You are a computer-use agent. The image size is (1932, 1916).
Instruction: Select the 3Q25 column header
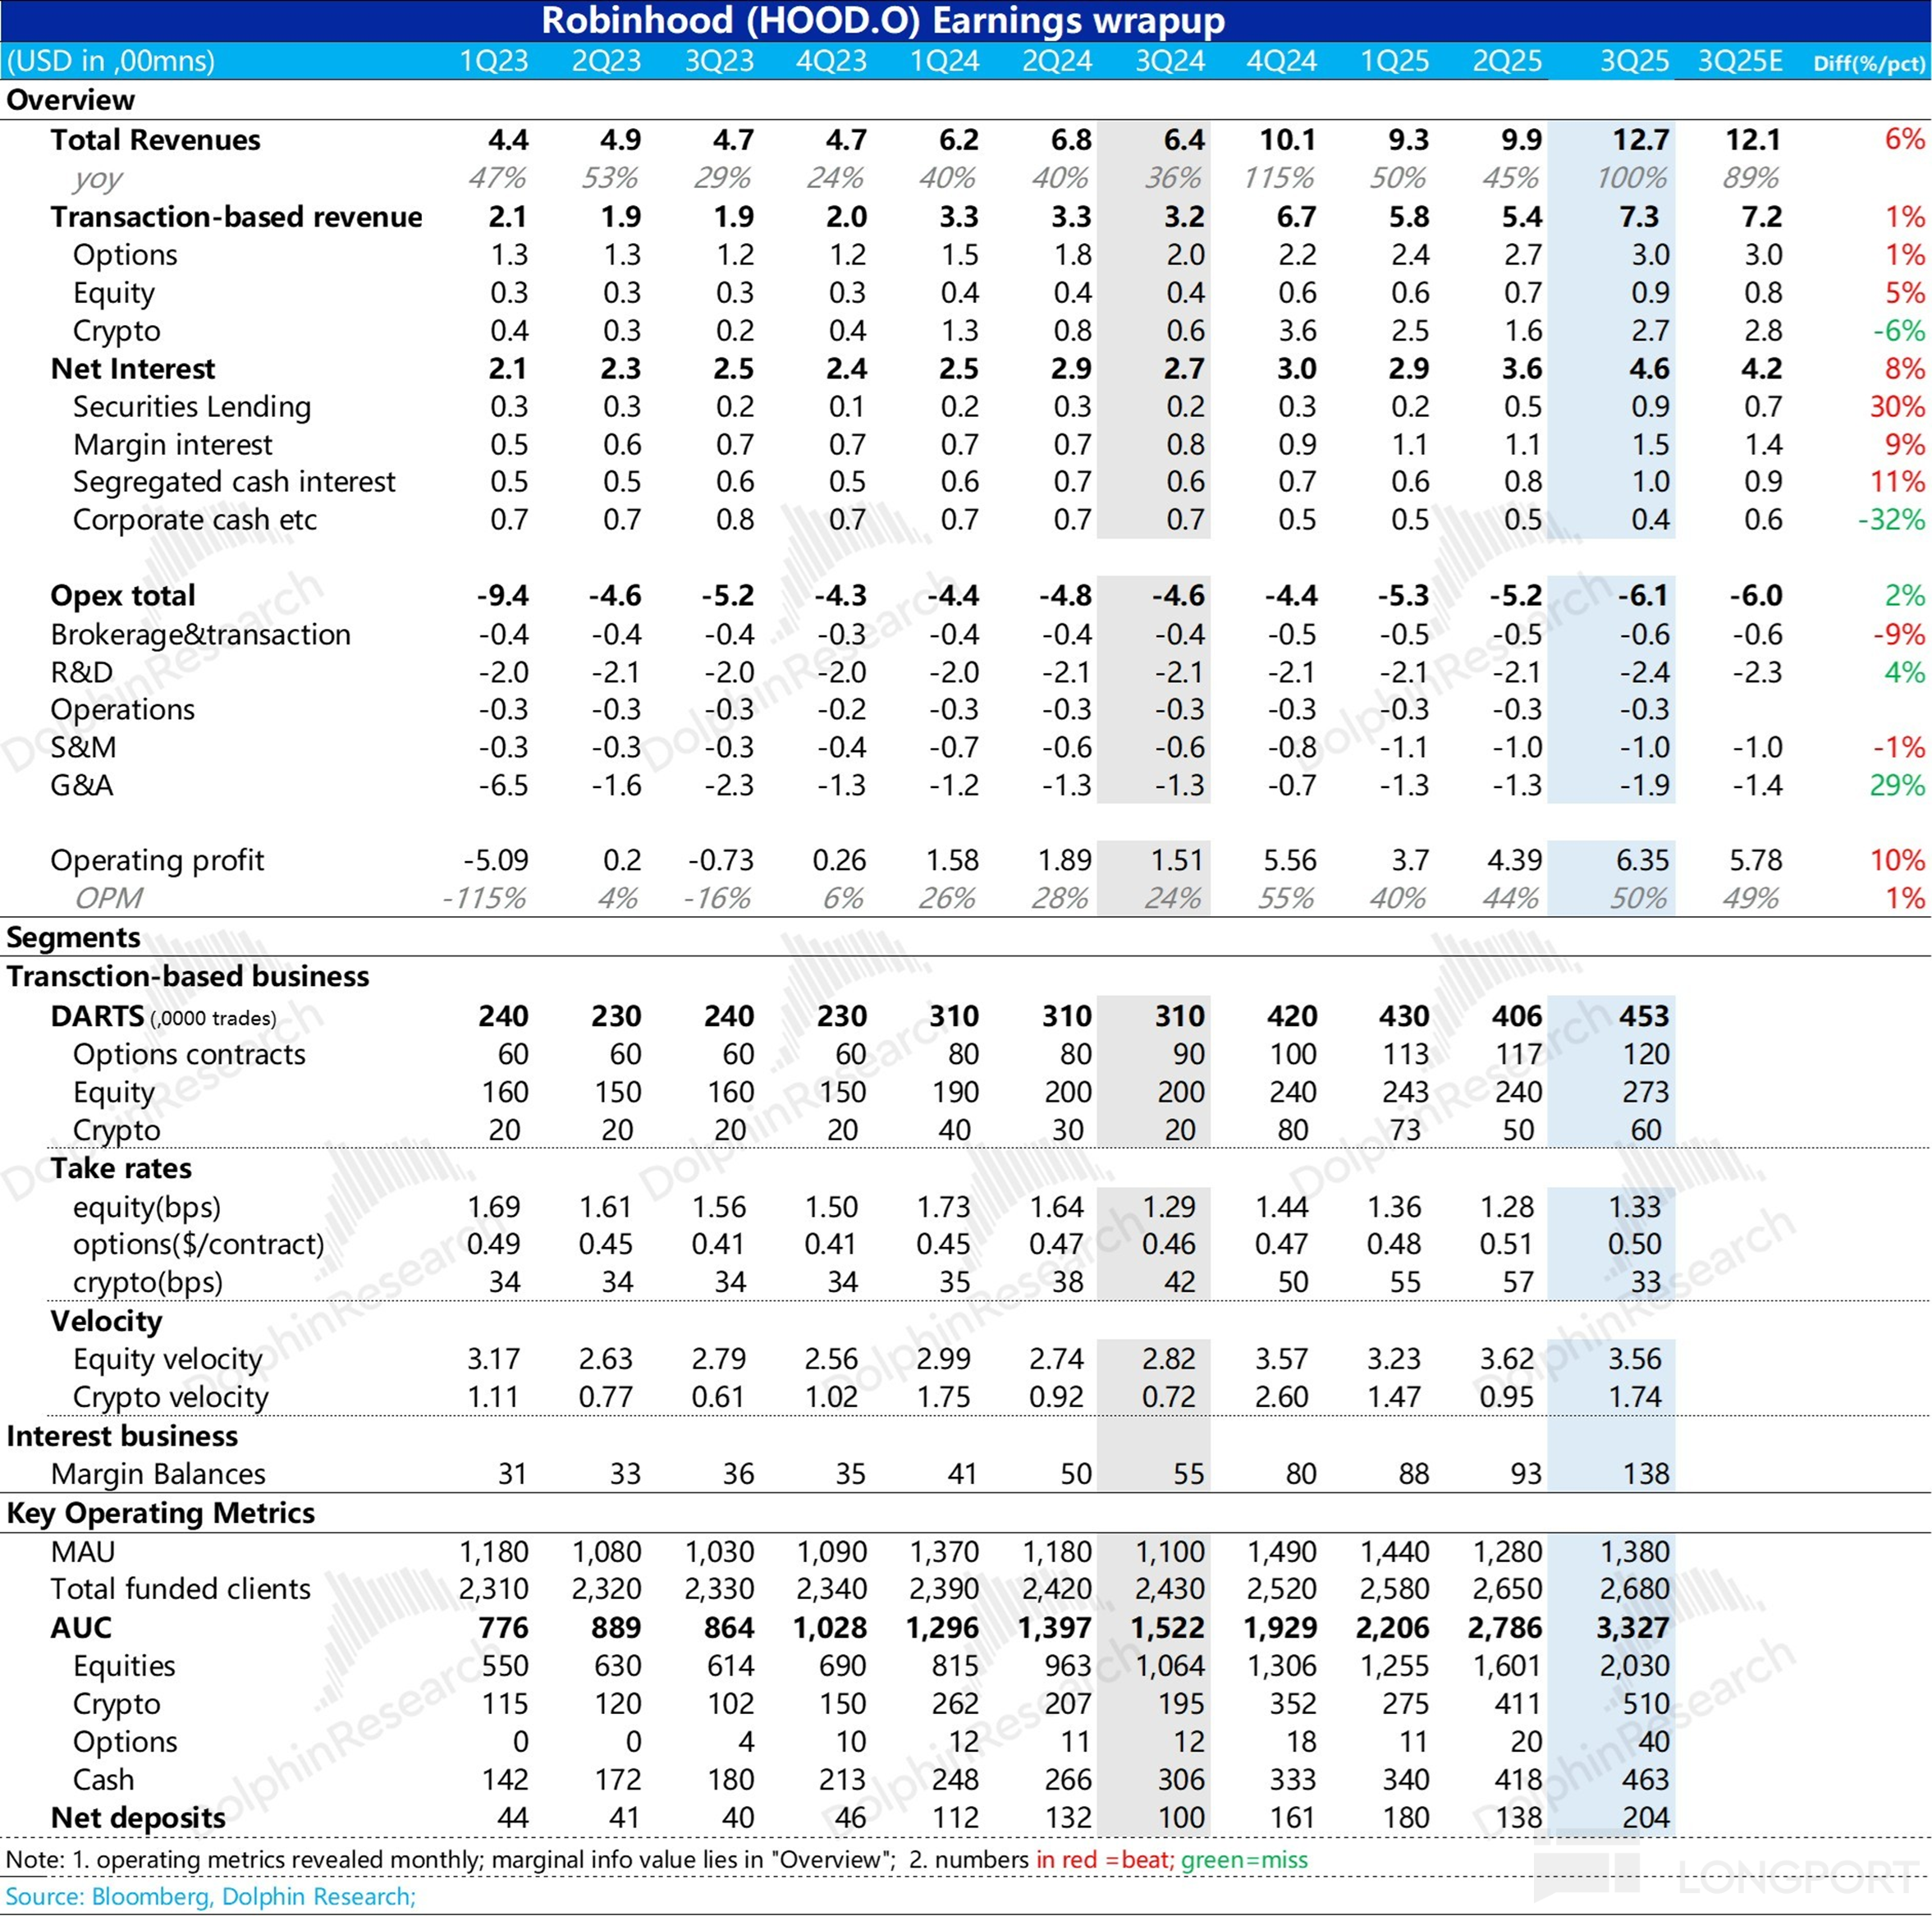(1634, 61)
